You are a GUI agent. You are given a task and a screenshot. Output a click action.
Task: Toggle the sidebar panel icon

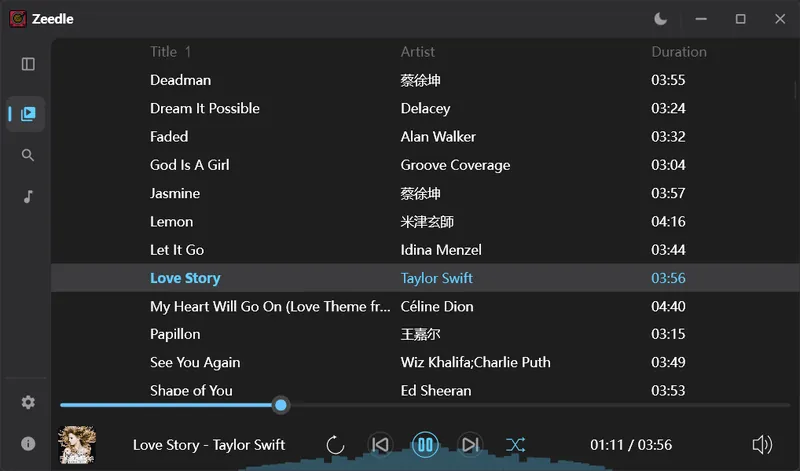[x=28, y=64]
